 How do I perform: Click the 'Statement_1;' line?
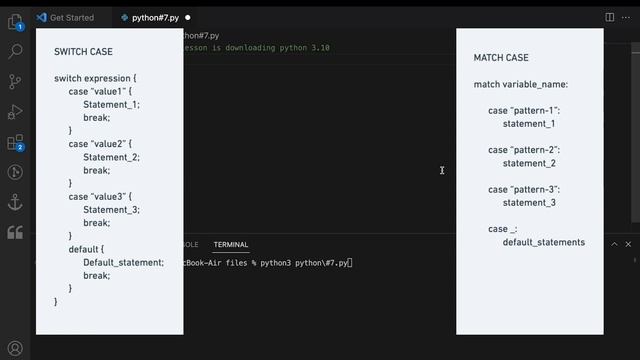point(111,104)
